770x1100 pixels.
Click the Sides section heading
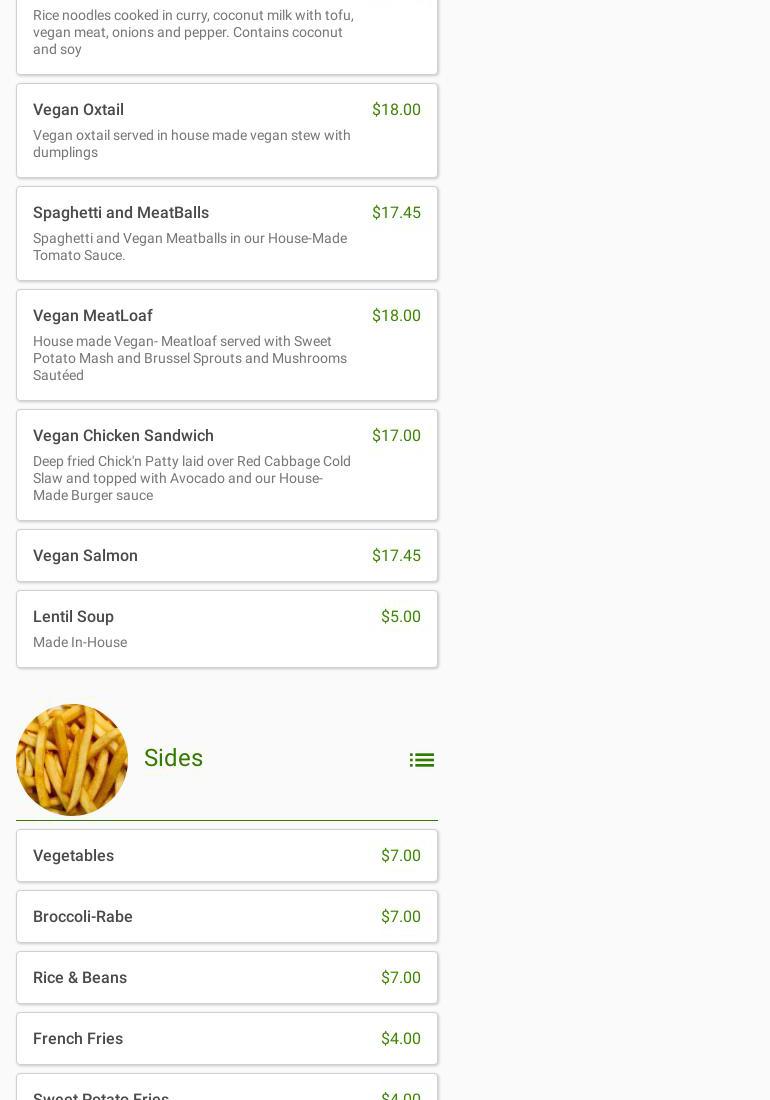coord(173,758)
